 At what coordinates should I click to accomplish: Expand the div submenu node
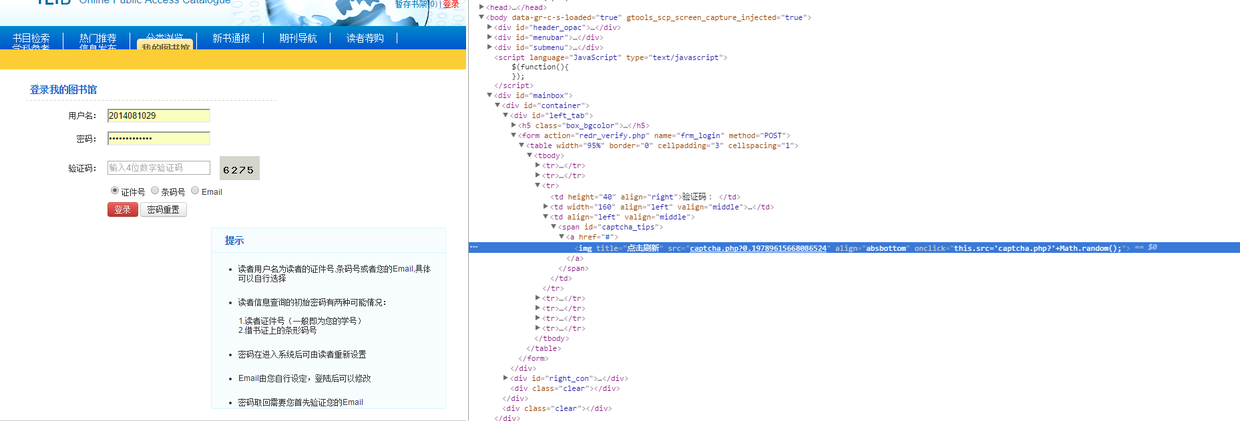490,47
